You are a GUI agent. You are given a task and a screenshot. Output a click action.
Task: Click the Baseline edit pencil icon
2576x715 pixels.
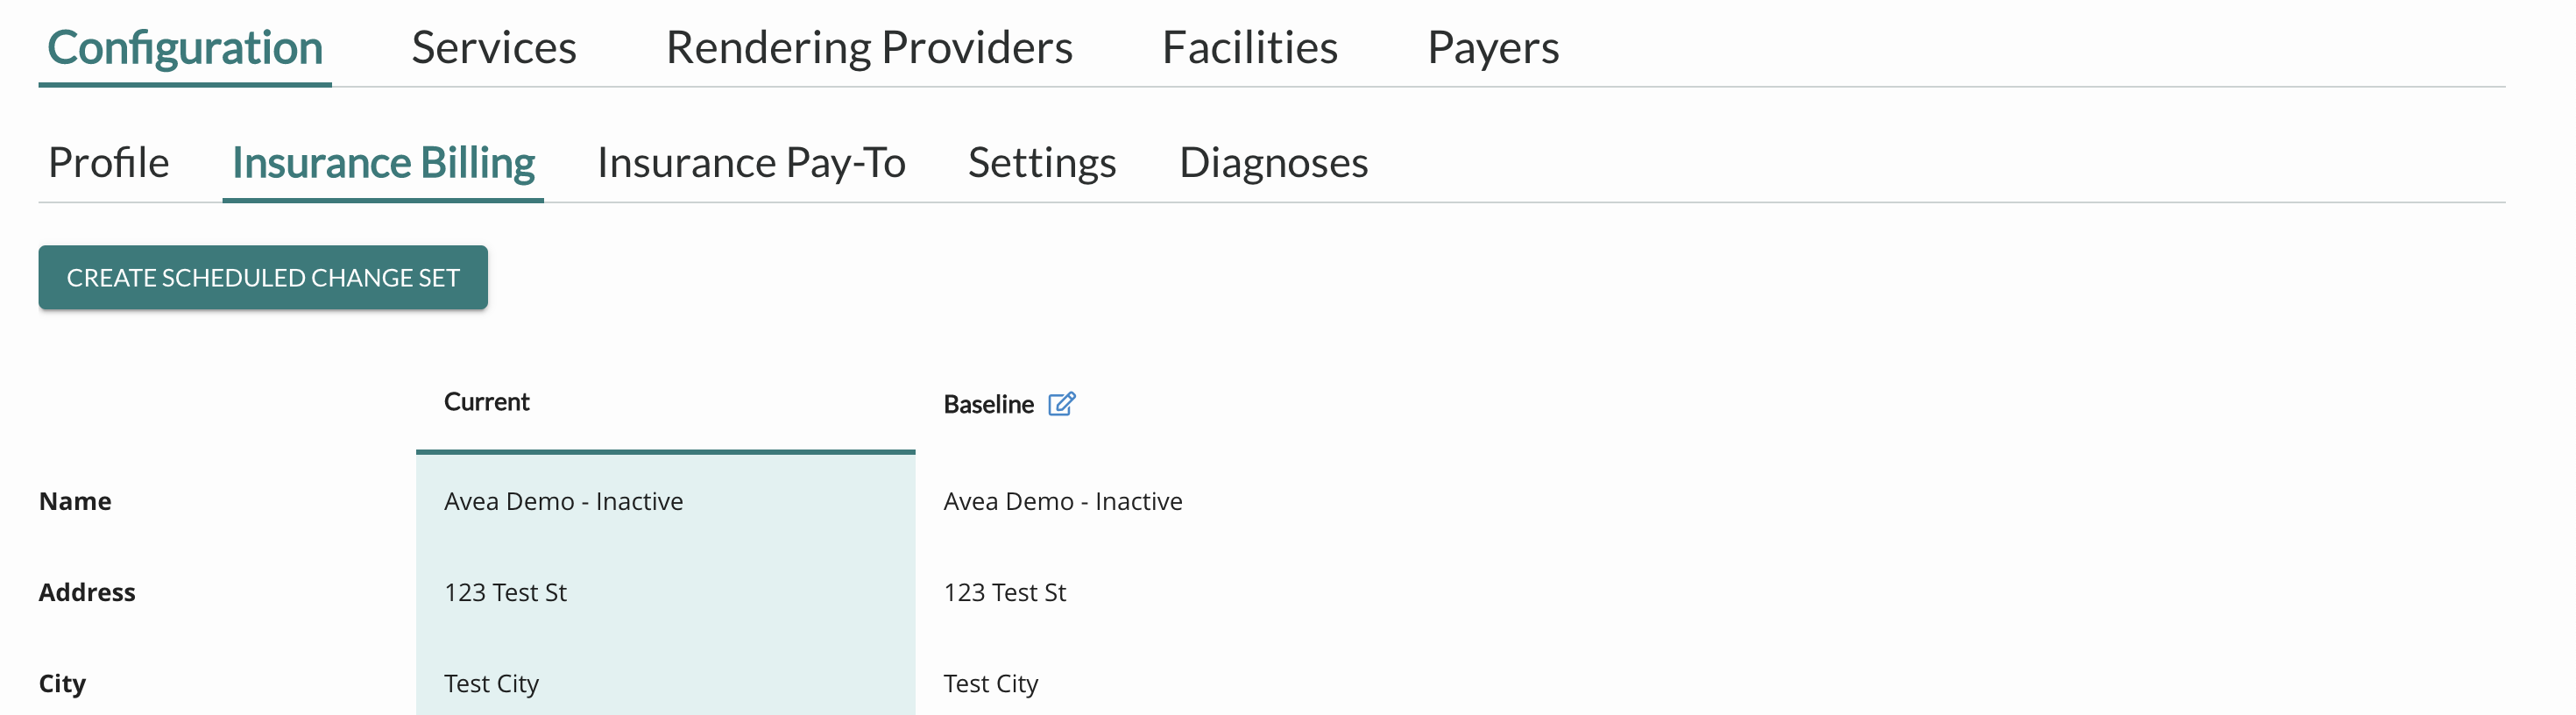pyautogui.click(x=1061, y=403)
